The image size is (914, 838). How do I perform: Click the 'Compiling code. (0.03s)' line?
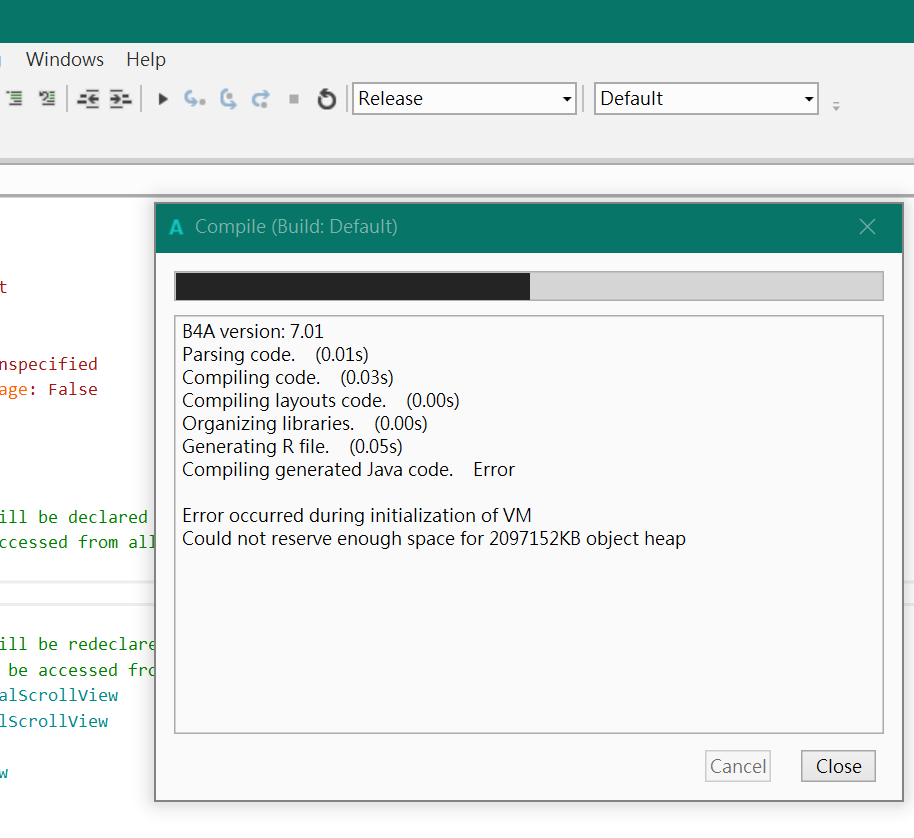[x=287, y=377]
